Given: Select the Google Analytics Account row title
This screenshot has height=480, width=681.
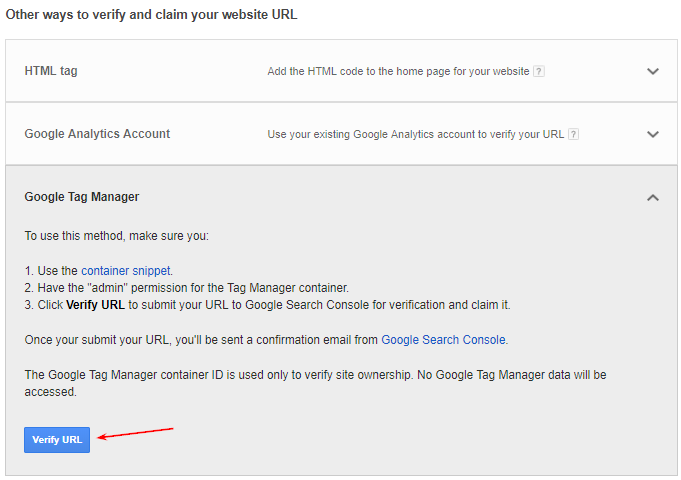Looking at the screenshot, I should click(x=97, y=134).
